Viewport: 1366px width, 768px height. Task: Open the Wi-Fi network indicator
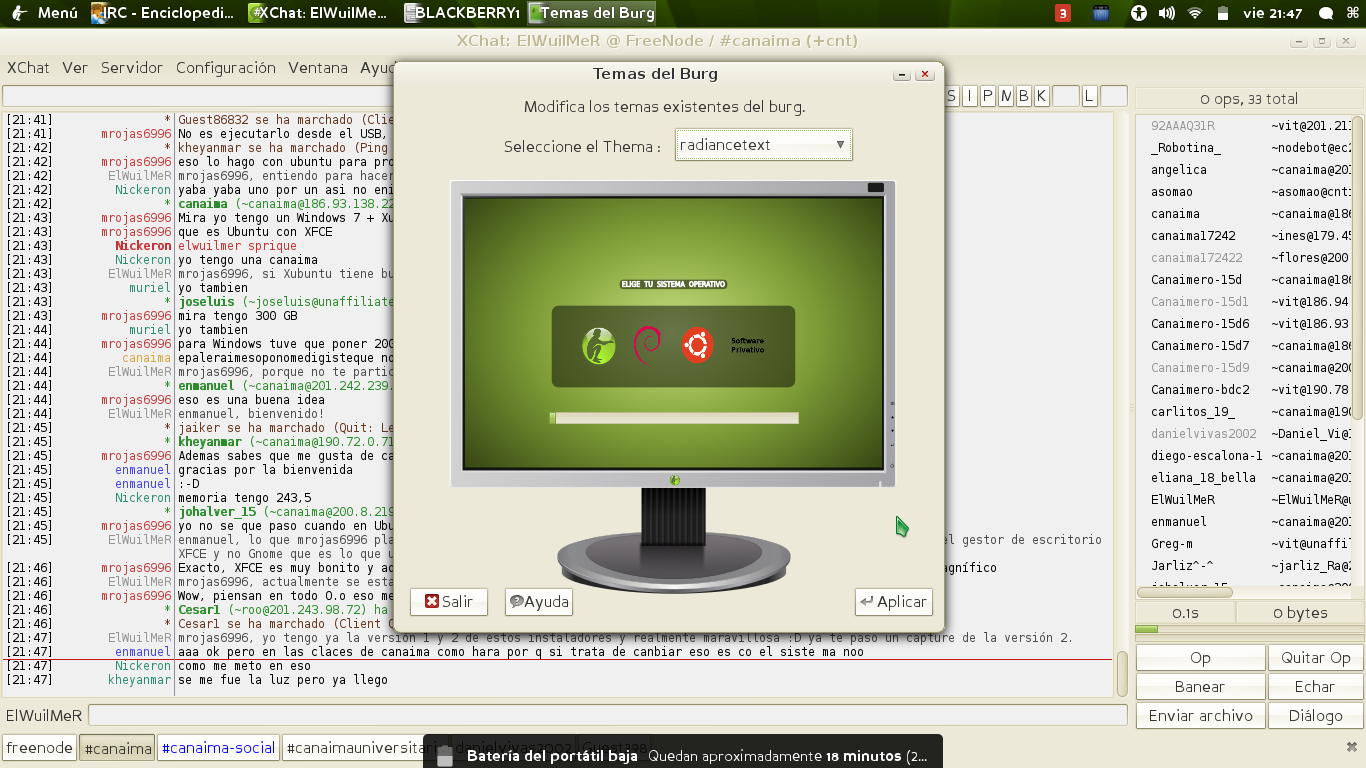click(x=1194, y=13)
